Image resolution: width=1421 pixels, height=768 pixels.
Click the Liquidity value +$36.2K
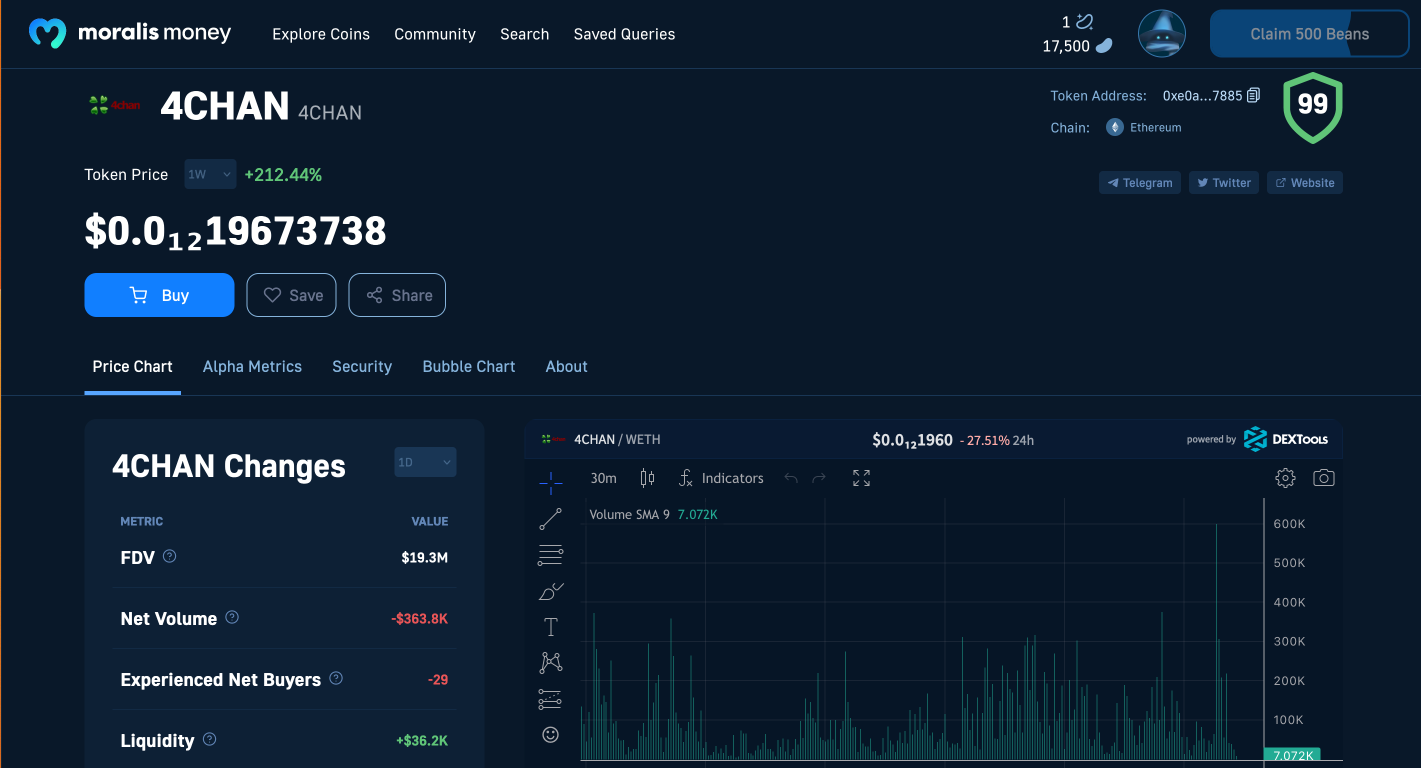(421, 740)
